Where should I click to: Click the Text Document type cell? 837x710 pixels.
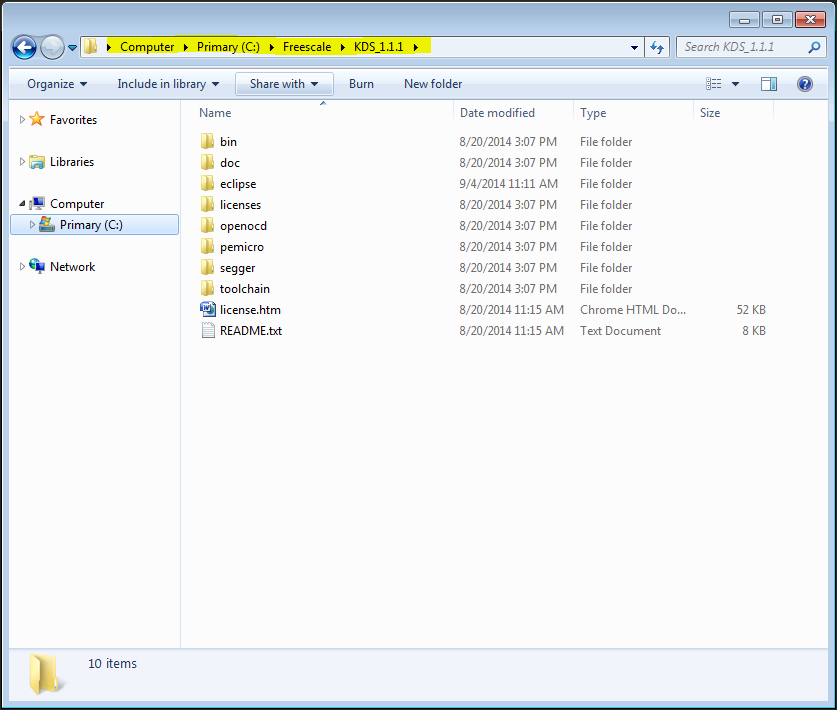click(x=620, y=331)
